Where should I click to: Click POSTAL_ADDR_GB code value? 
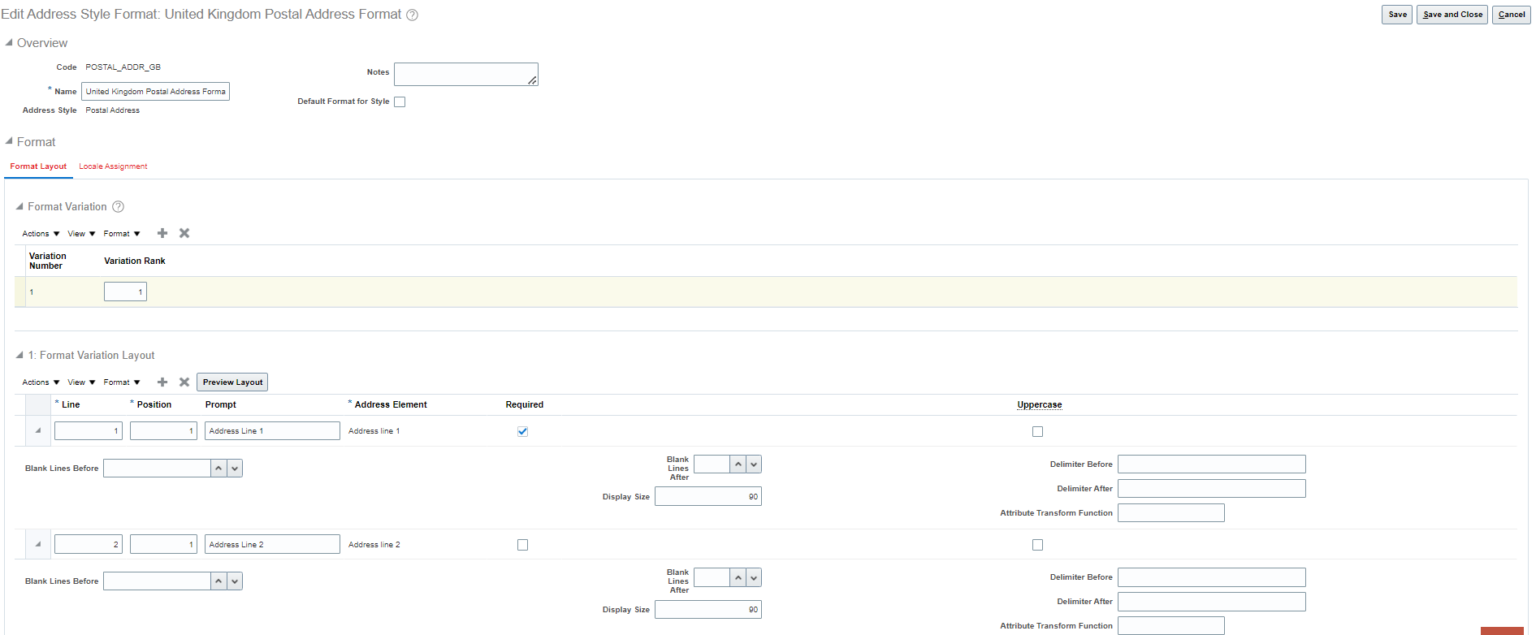pyautogui.click(x=123, y=67)
